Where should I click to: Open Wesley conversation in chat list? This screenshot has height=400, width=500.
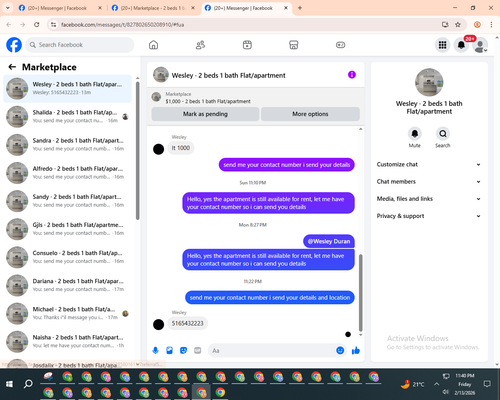click(x=67, y=88)
